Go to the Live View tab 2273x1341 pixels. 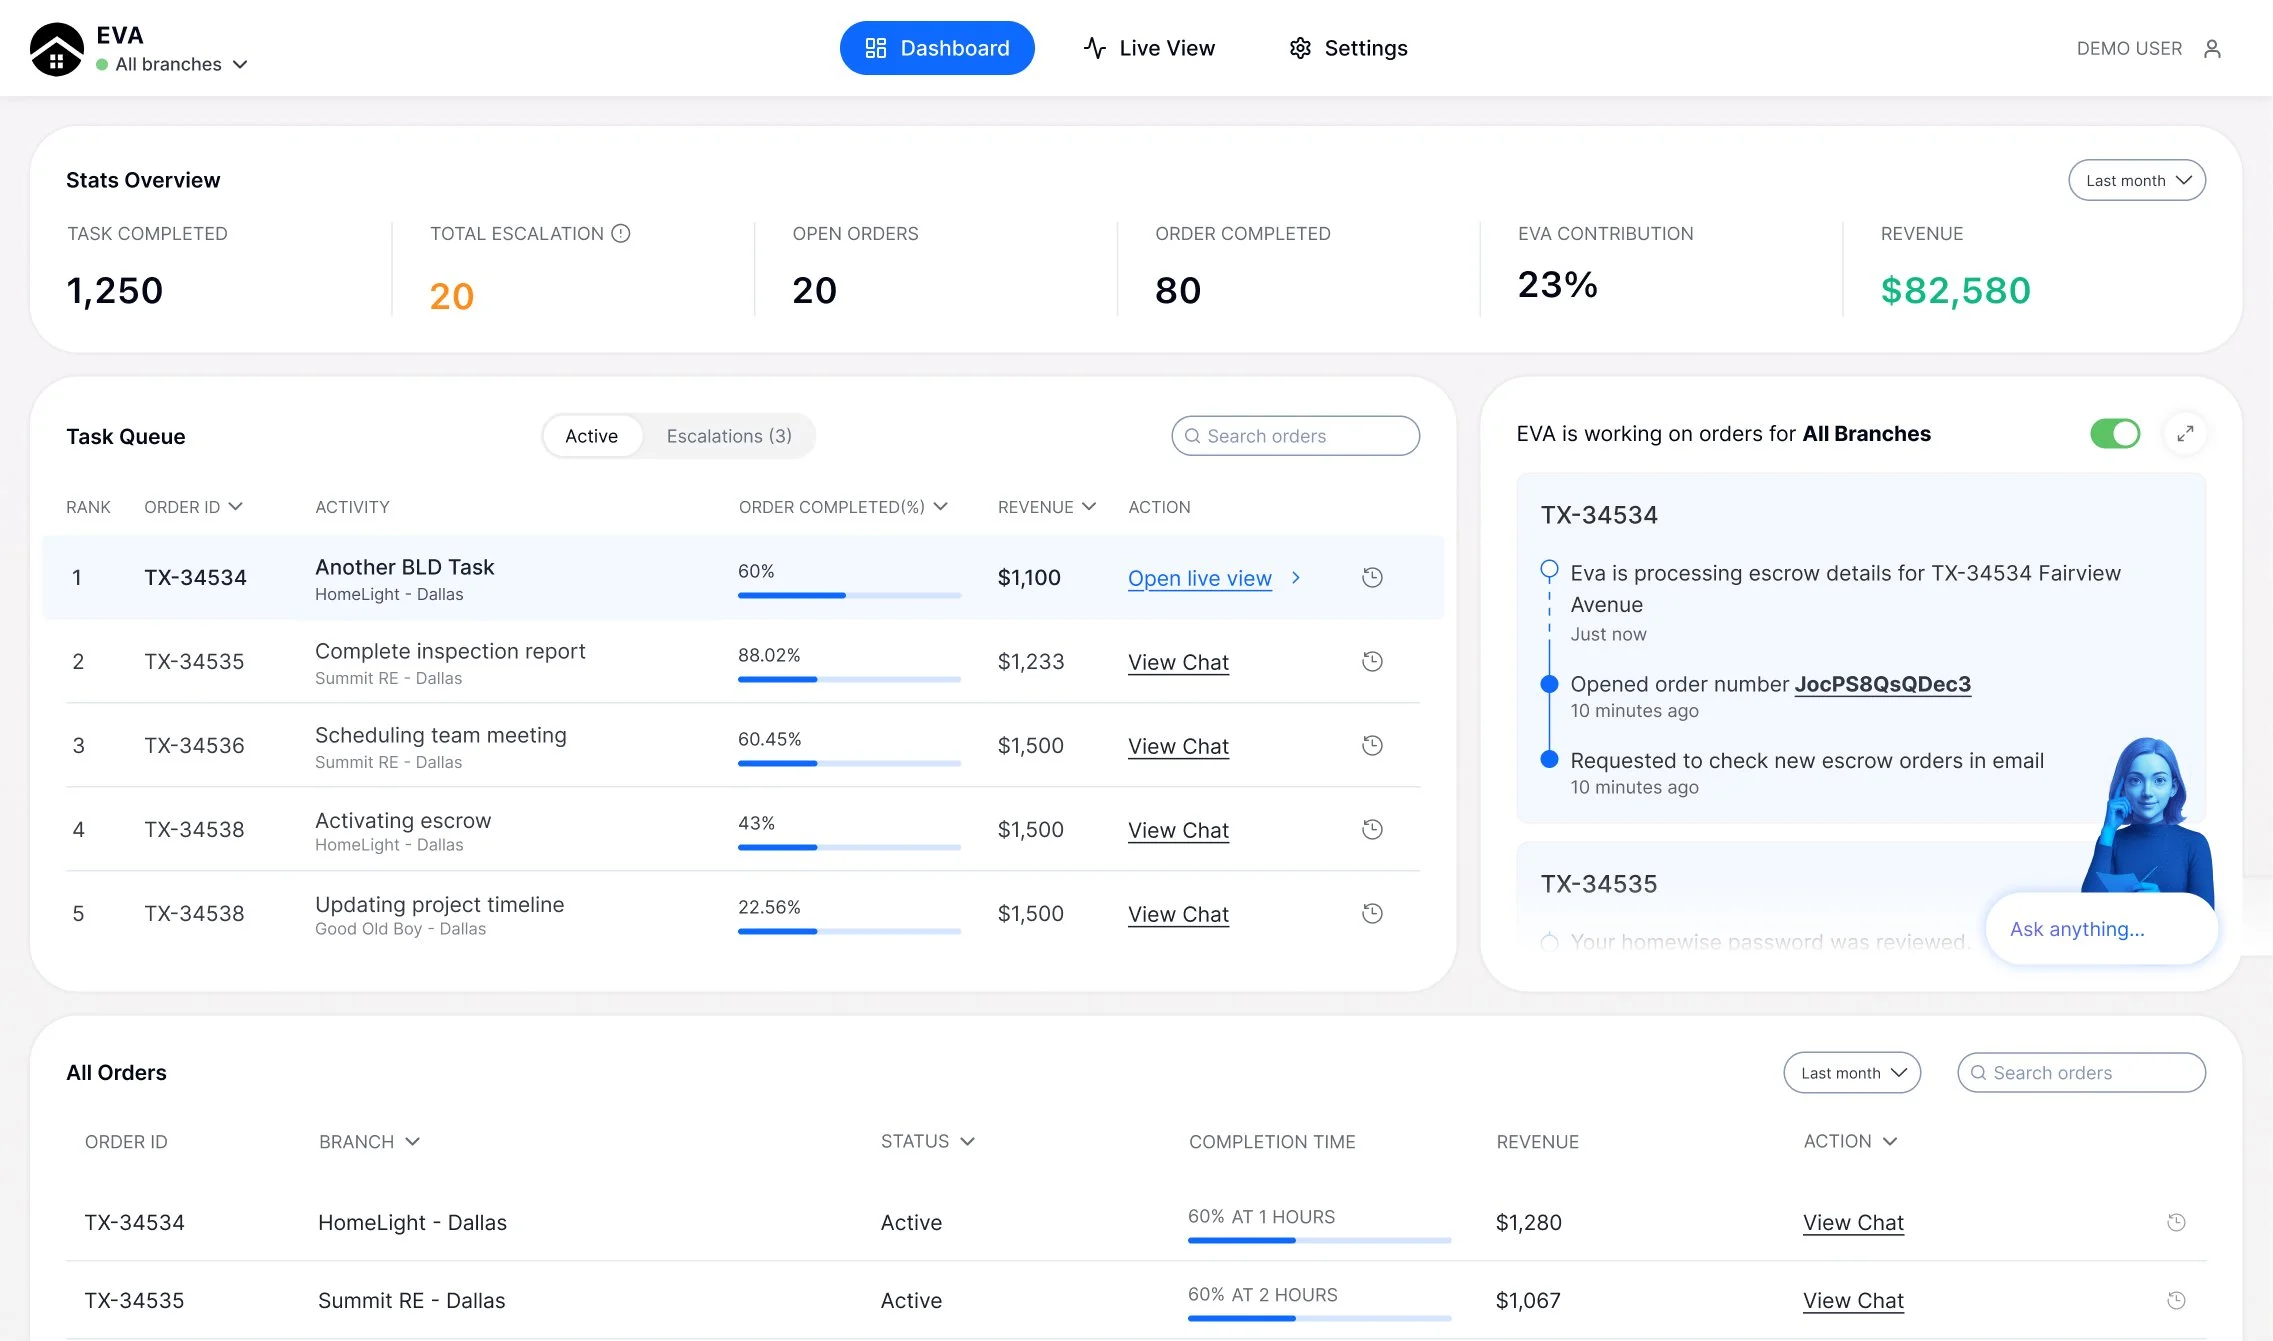(x=1149, y=48)
